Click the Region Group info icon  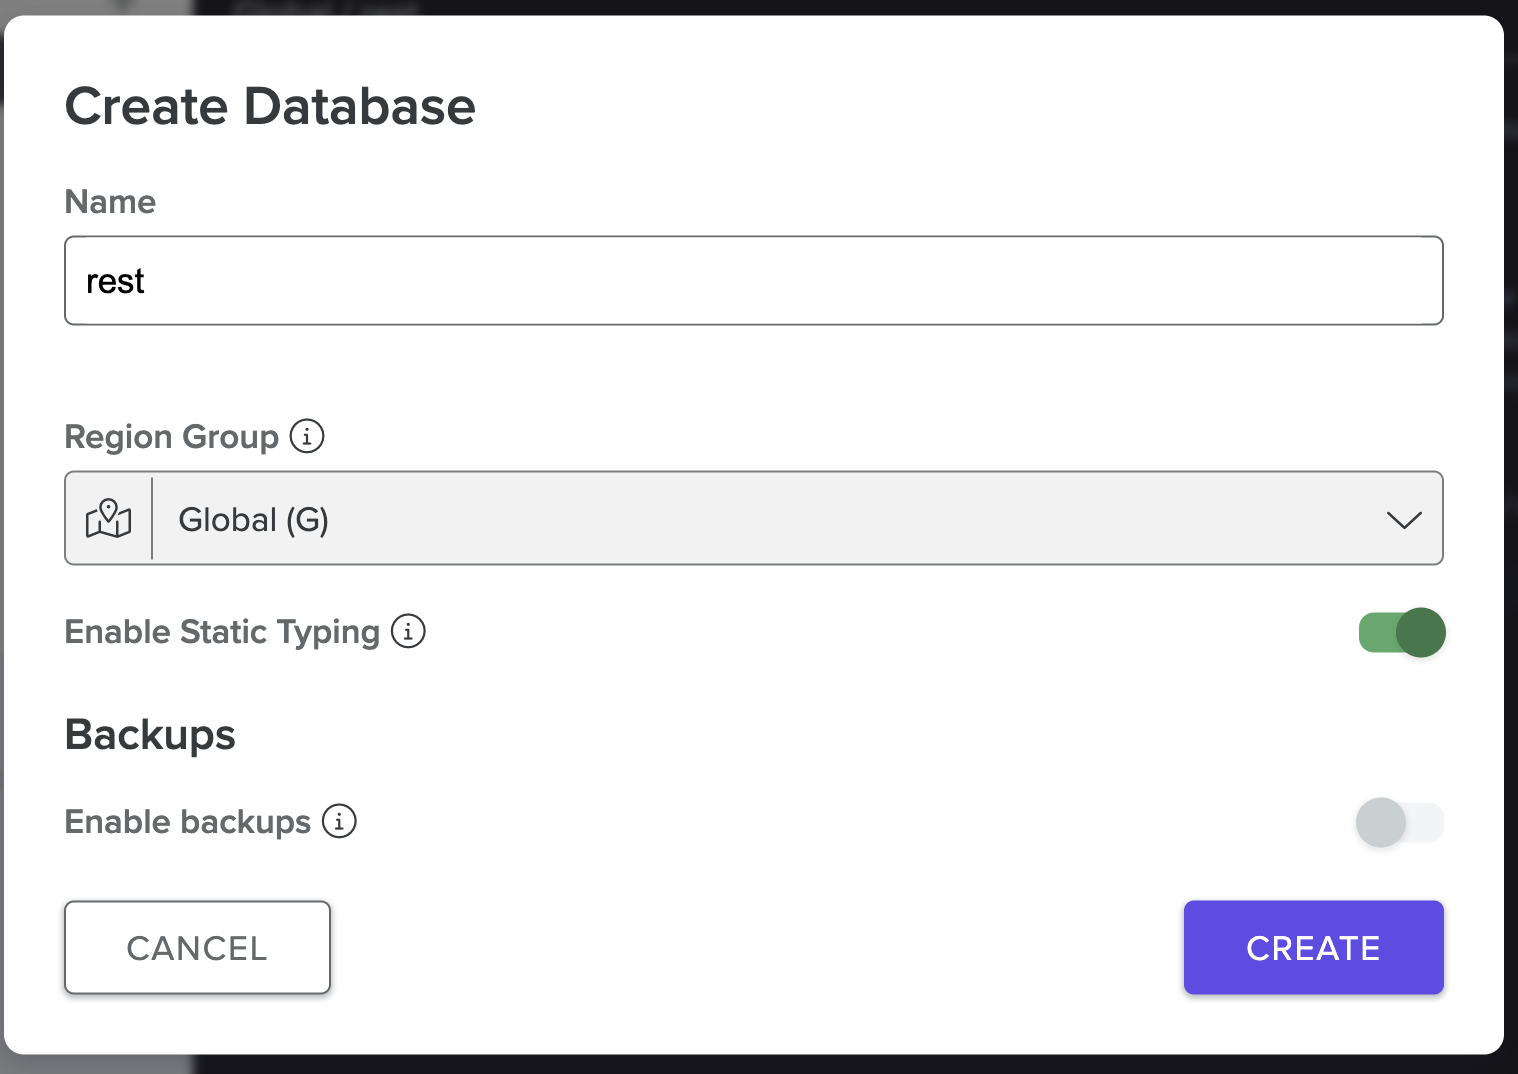point(307,436)
